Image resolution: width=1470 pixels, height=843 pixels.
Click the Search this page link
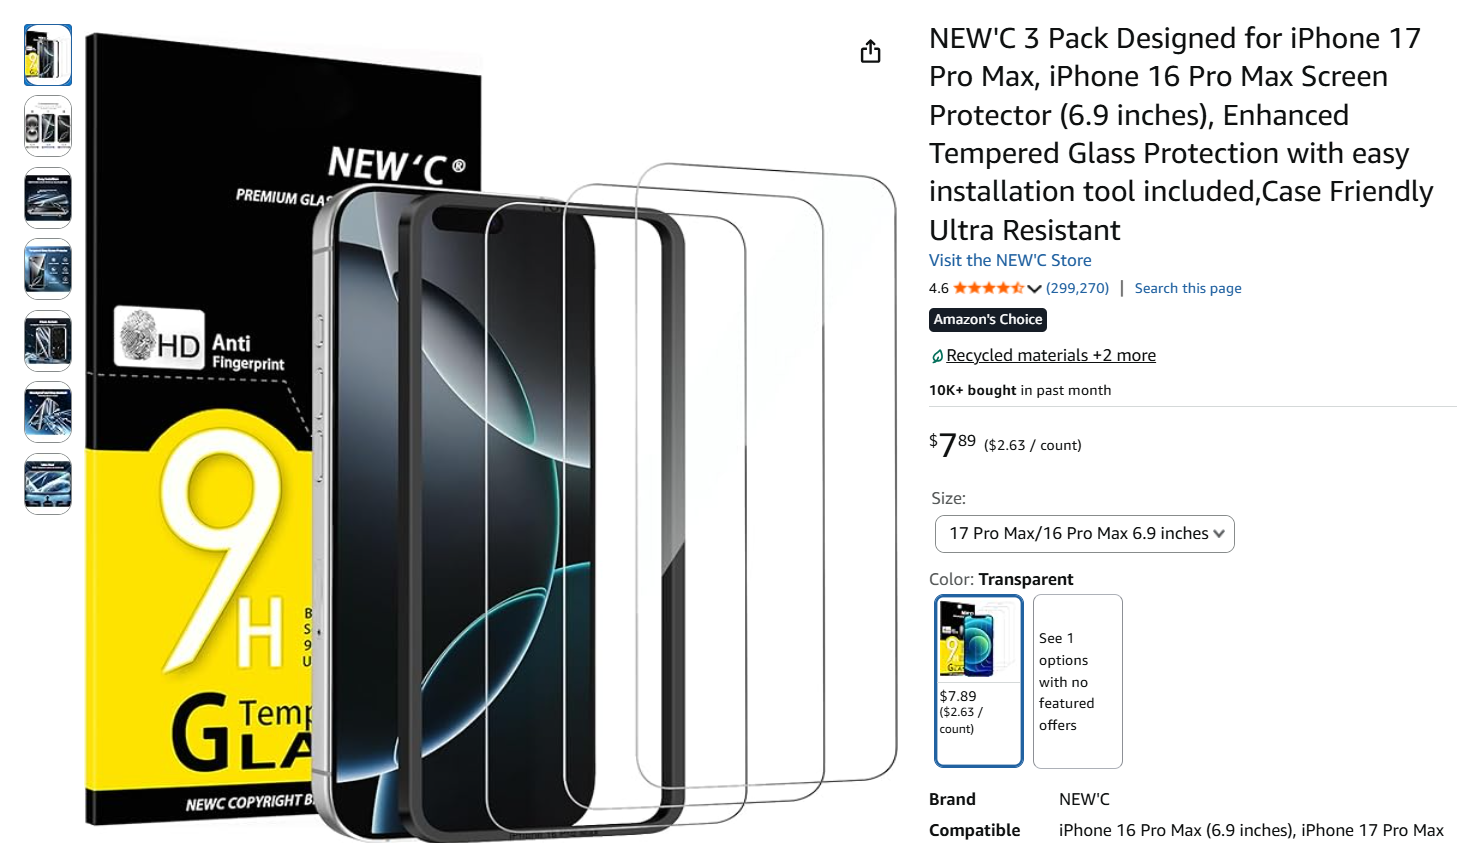click(1187, 288)
